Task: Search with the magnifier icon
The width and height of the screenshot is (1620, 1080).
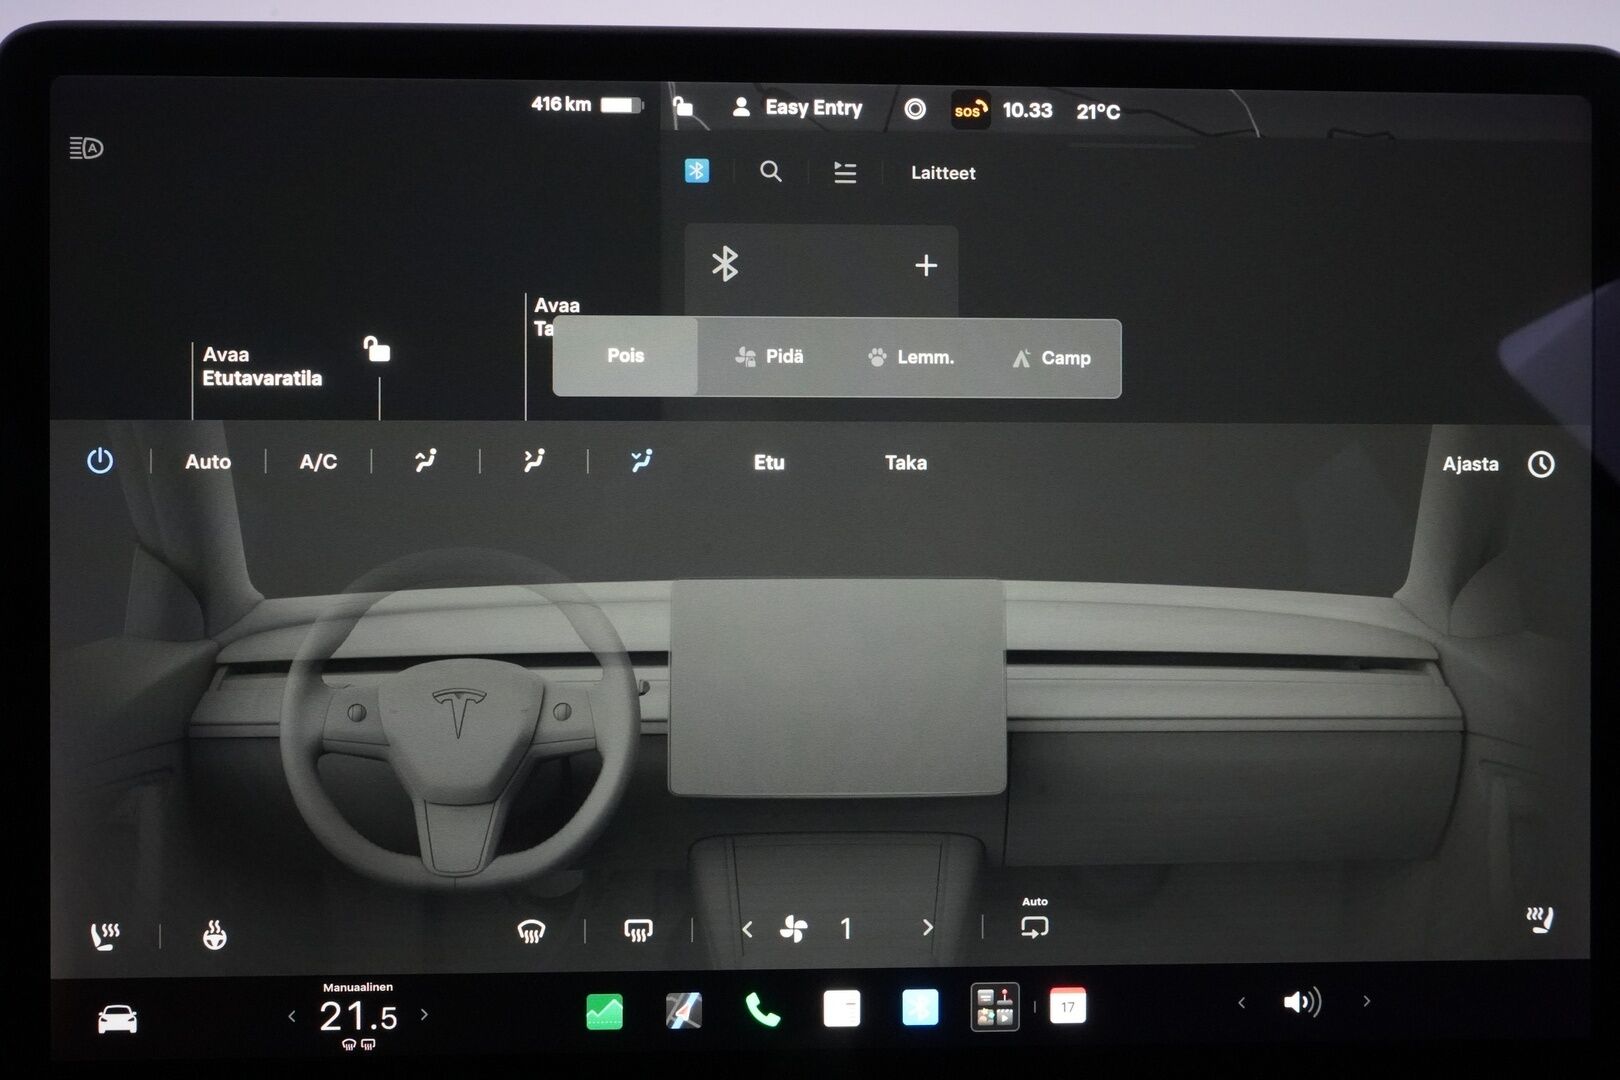Action: (770, 171)
